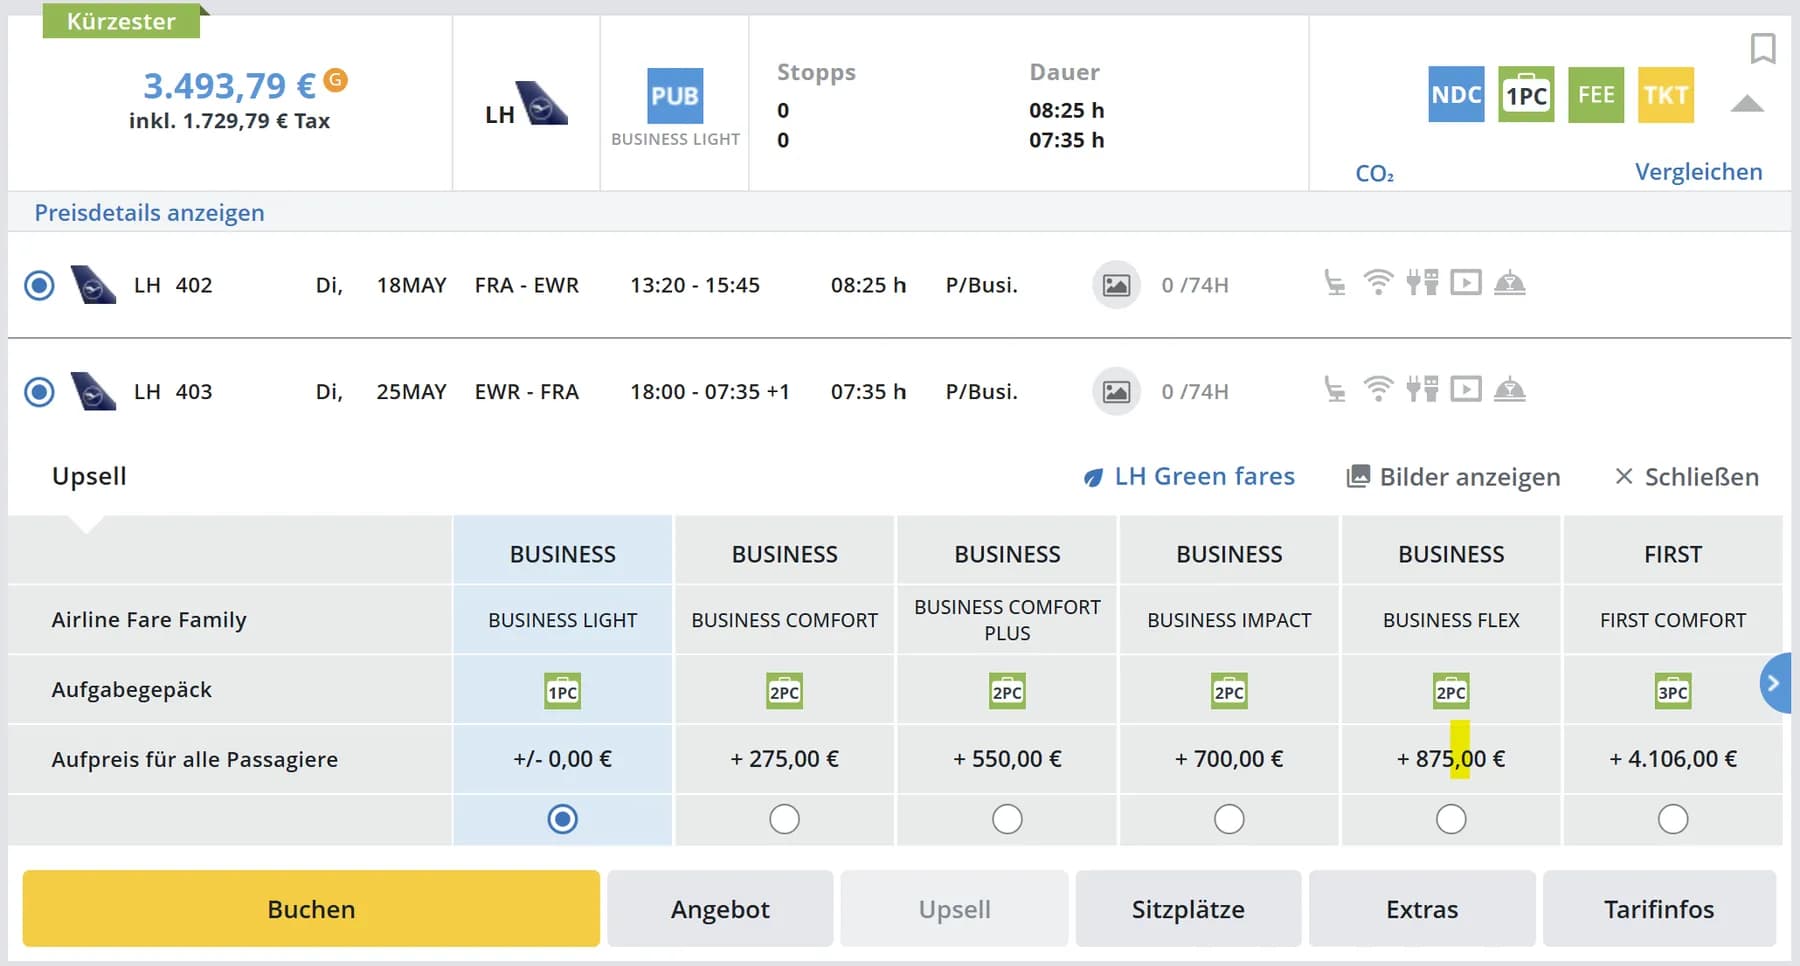Click the + 4.106,00 € surcharge
This screenshot has height=966, width=1800.
tap(1673, 759)
